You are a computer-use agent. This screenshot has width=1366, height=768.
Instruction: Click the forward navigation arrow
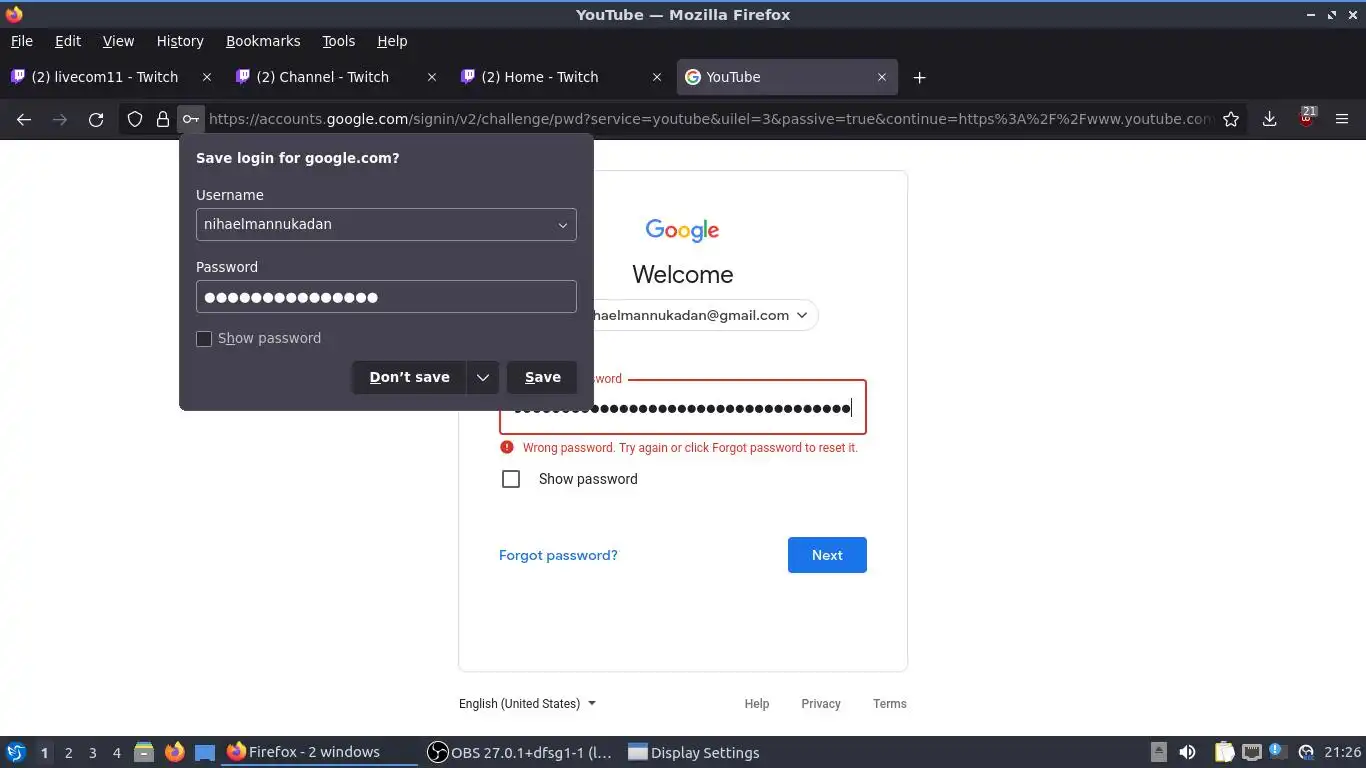click(60, 119)
